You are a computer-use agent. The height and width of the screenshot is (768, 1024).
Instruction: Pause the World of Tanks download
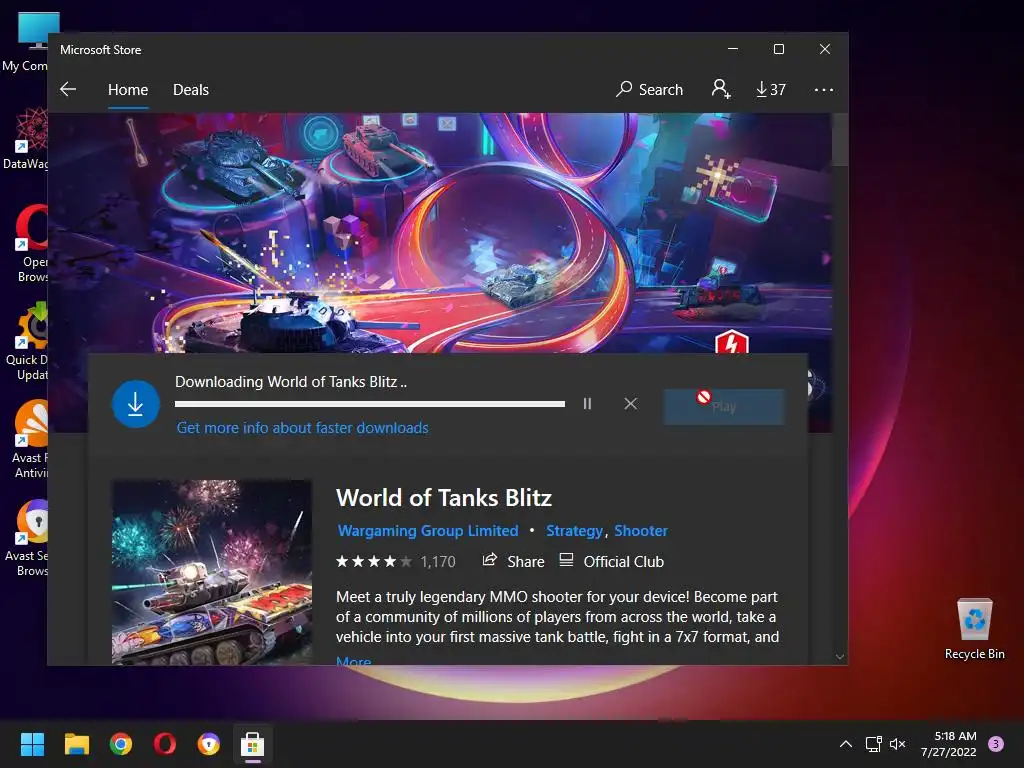tap(587, 404)
